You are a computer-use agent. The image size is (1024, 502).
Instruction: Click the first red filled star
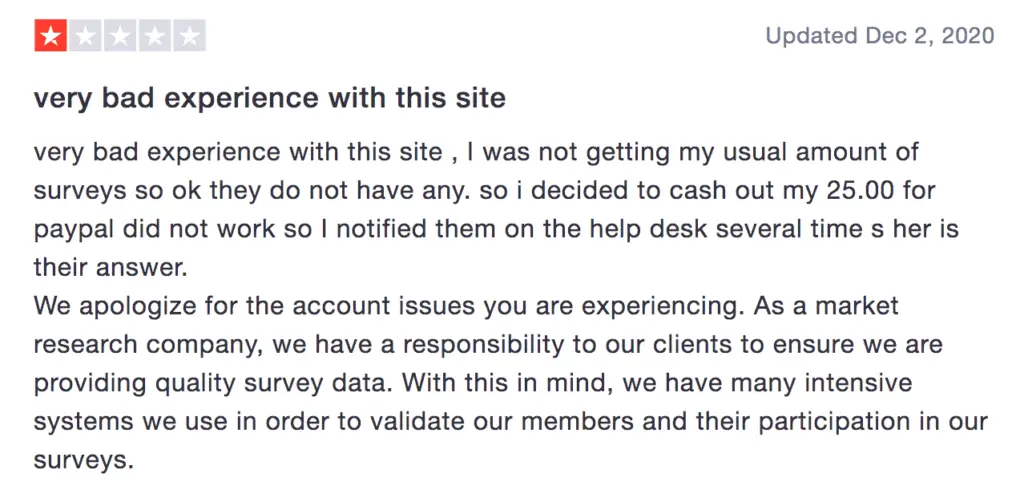(51, 35)
